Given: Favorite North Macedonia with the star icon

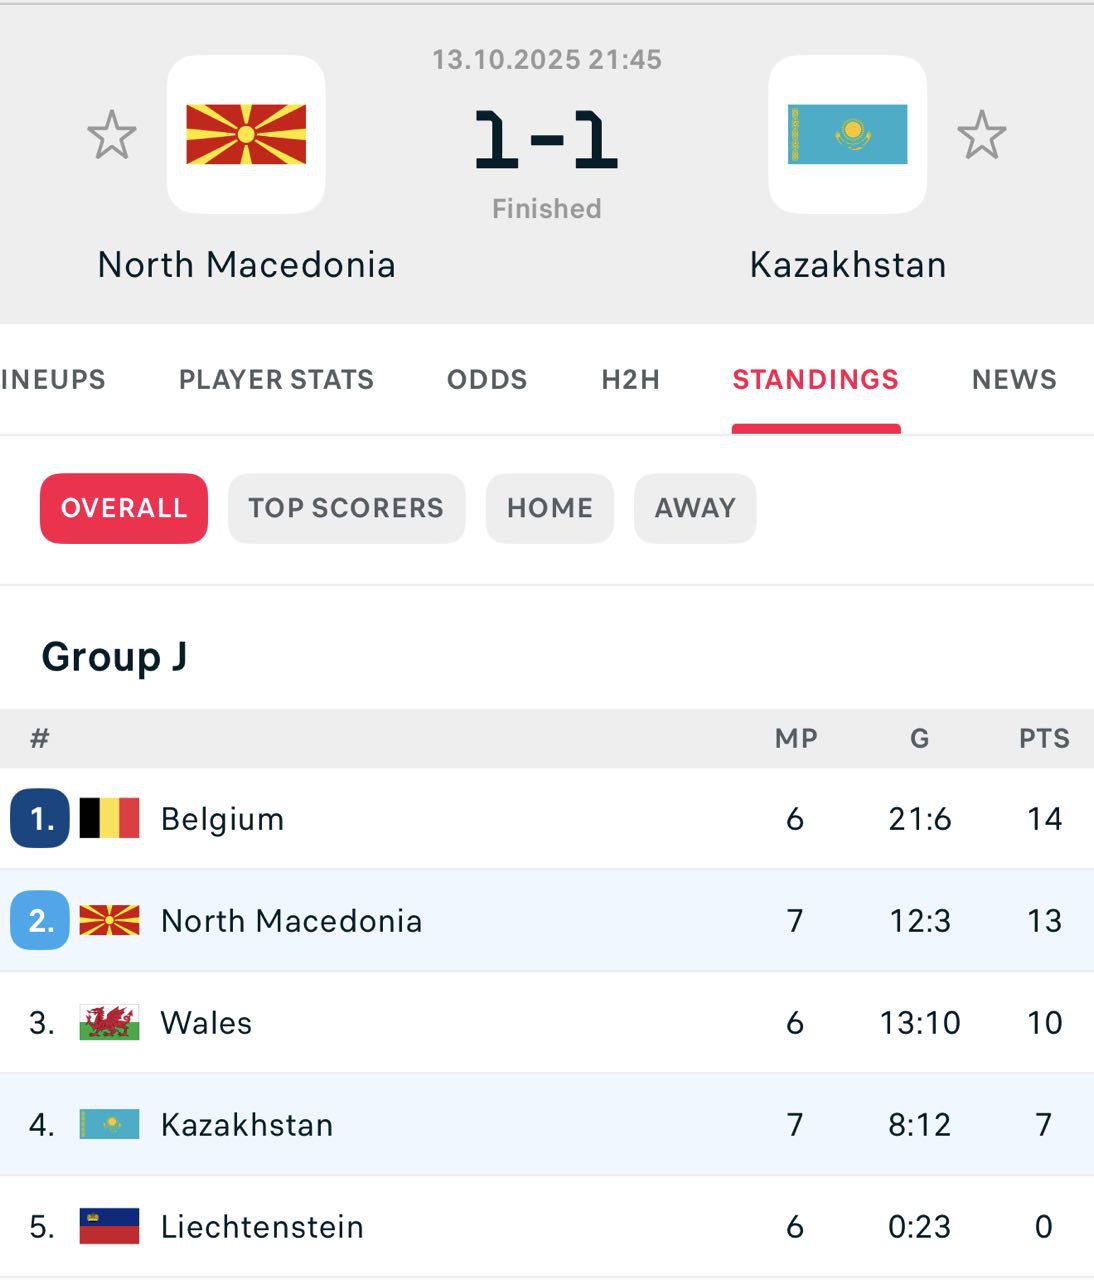Looking at the screenshot, I should tap(111, 135).
